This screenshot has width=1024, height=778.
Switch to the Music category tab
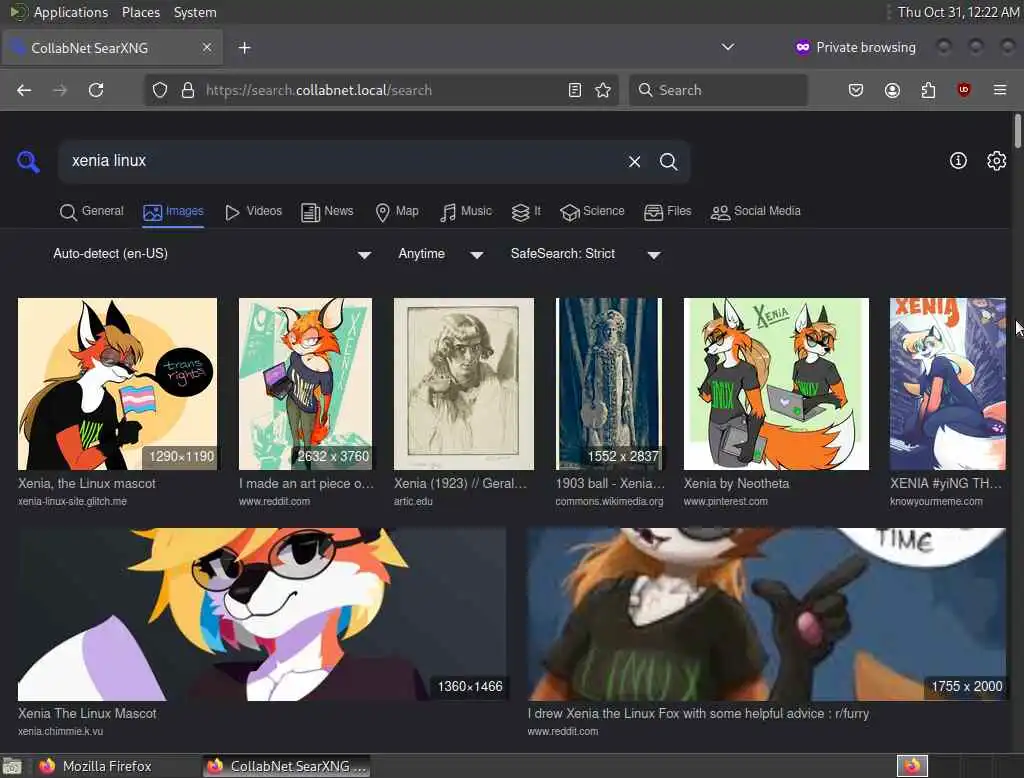pos(466,212)
